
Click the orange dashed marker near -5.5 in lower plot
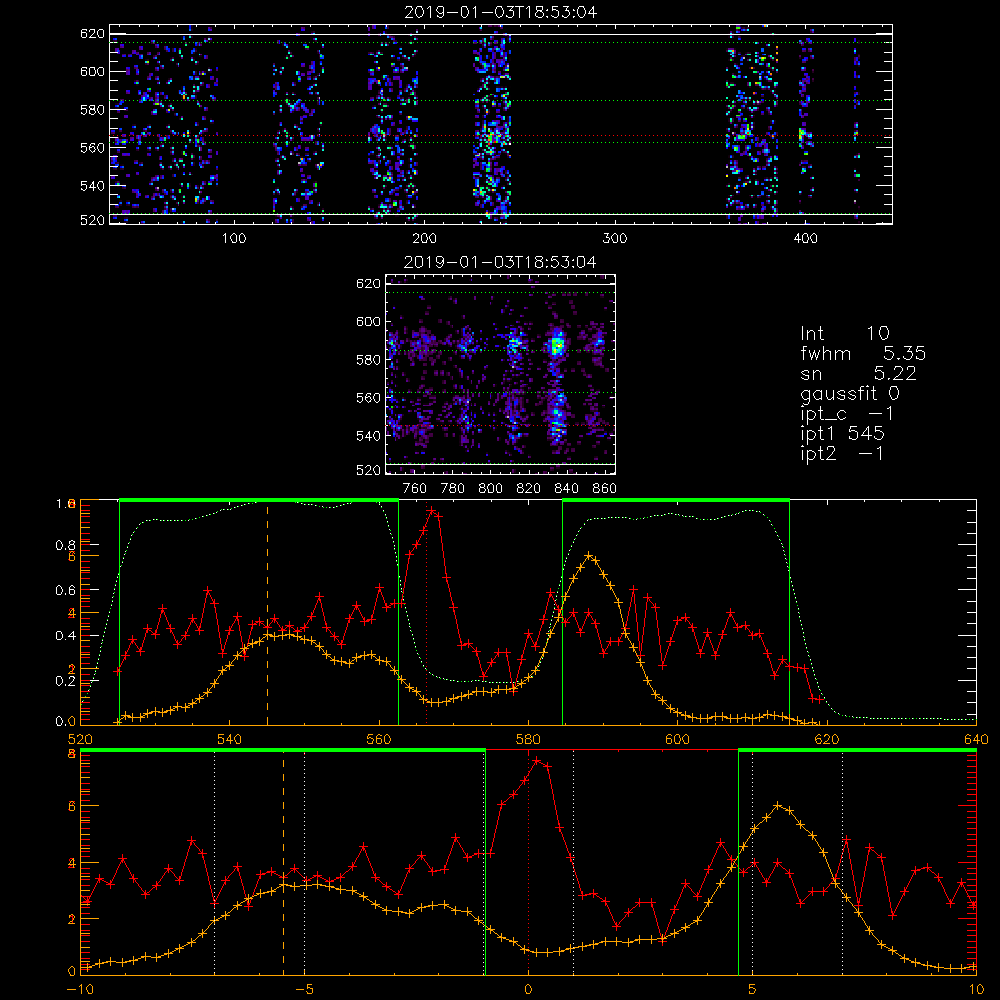(284, 862)
